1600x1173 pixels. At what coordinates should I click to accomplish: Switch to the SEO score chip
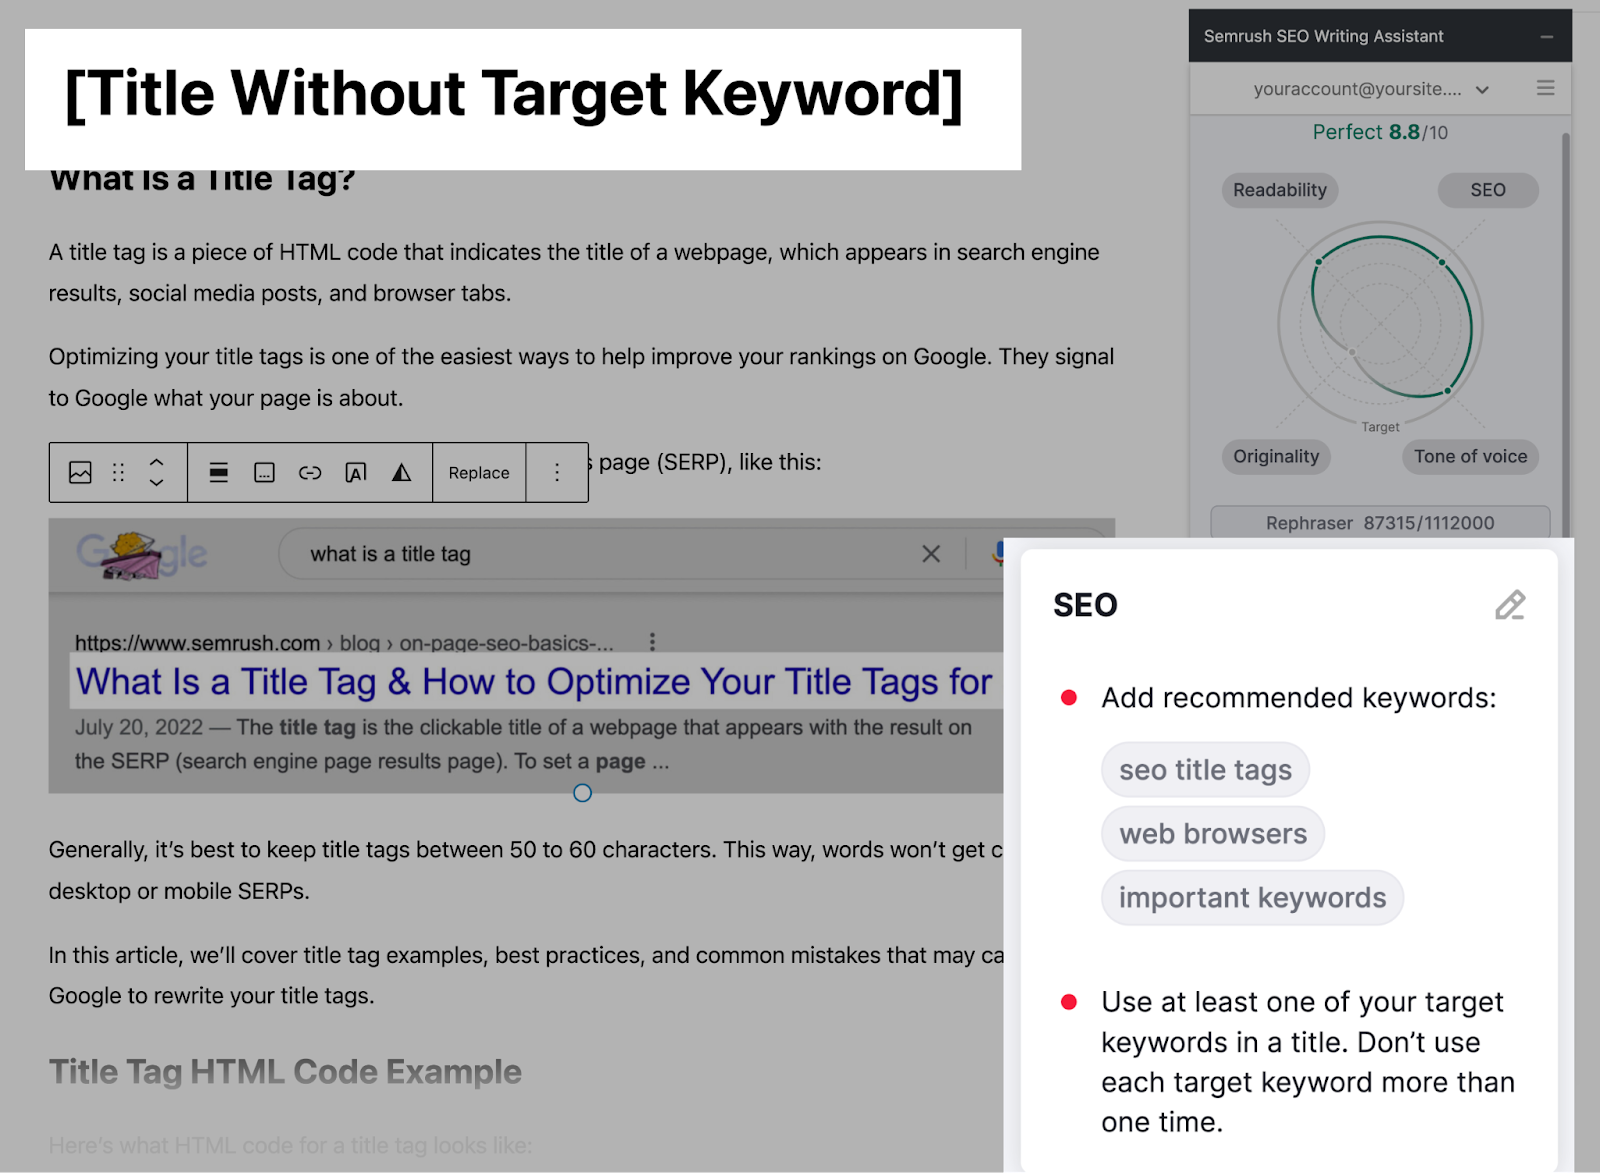[x=1488, y=190]
